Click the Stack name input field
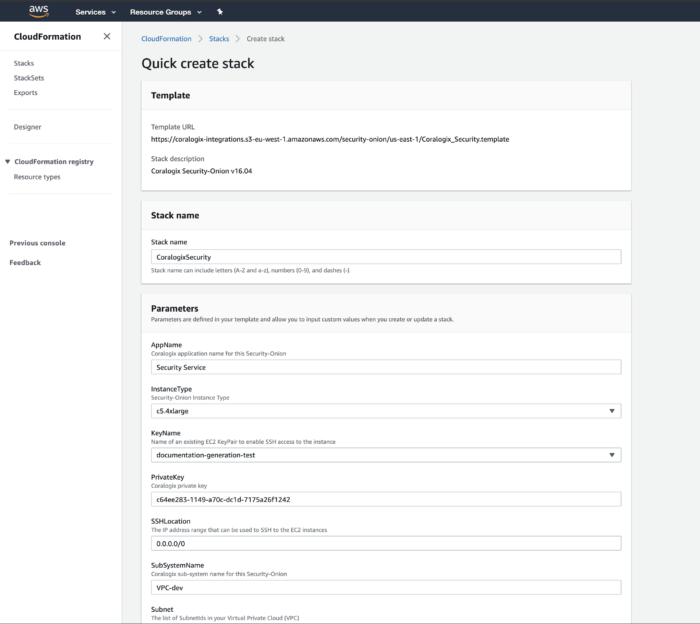 click(x=386, y=257)
